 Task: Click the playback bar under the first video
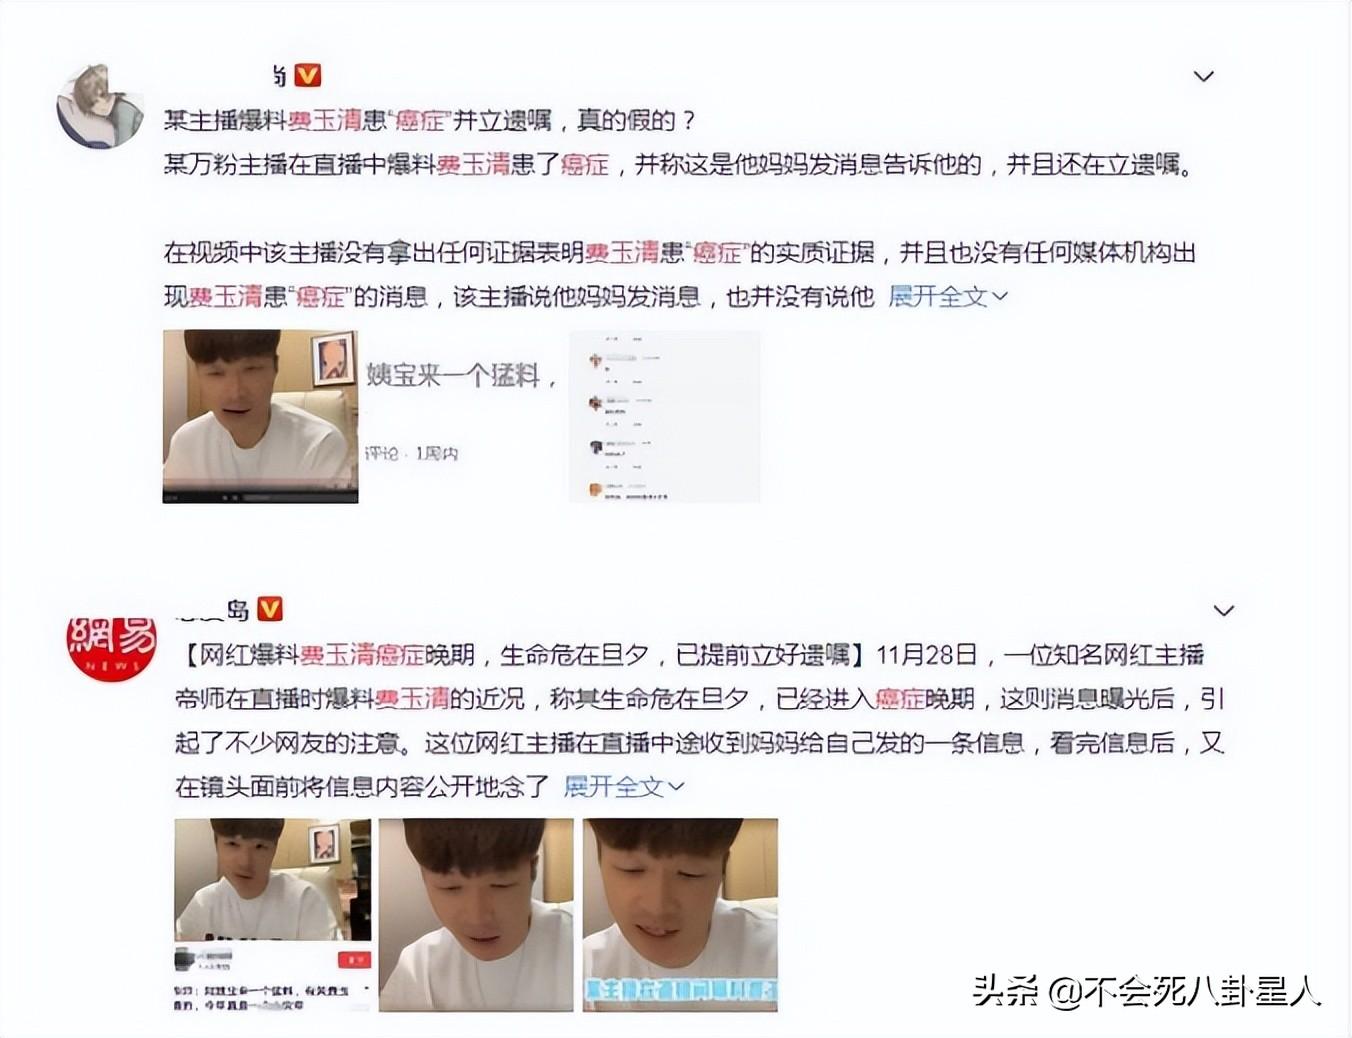pos(260,496)
